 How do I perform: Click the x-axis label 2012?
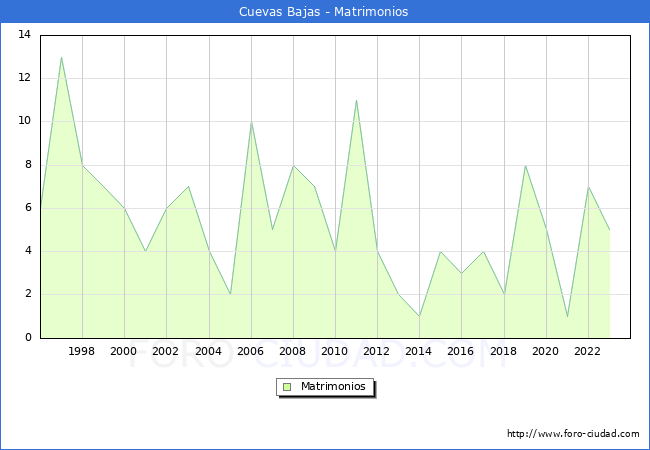376,351
